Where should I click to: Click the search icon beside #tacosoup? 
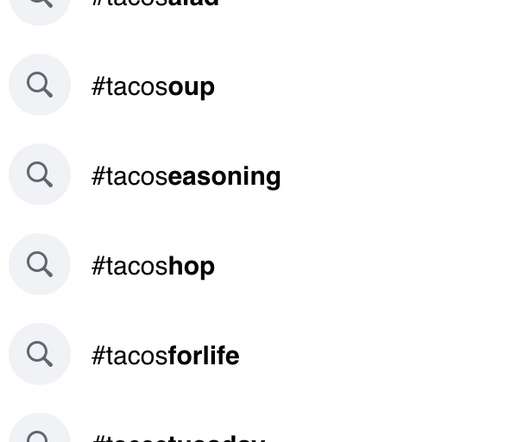click(x=40, y=84)
